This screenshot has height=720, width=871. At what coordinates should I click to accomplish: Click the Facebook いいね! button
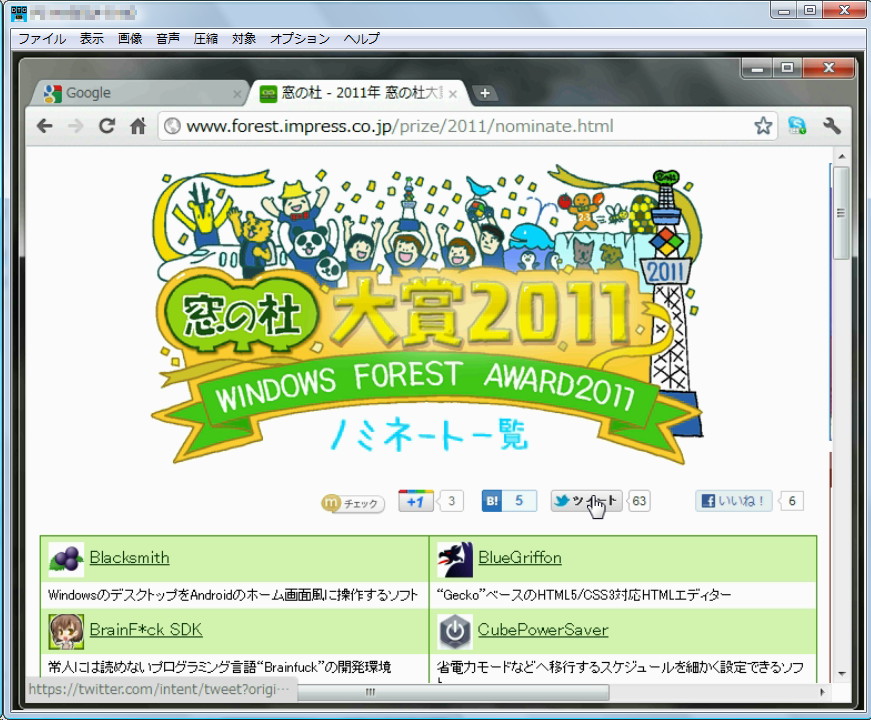[x=734, y=501]
